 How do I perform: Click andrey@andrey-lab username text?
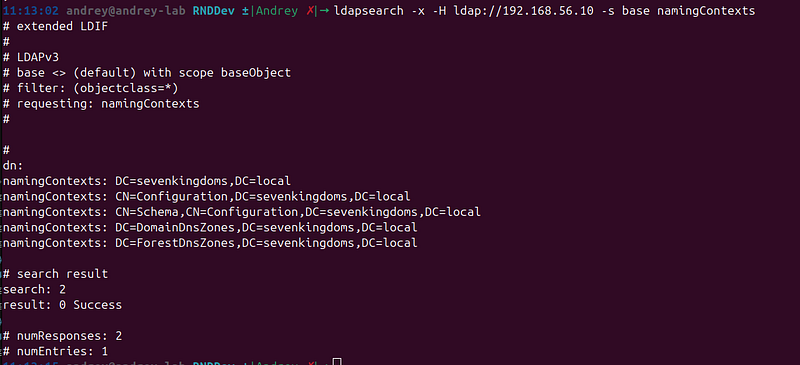tap(126, 11)
